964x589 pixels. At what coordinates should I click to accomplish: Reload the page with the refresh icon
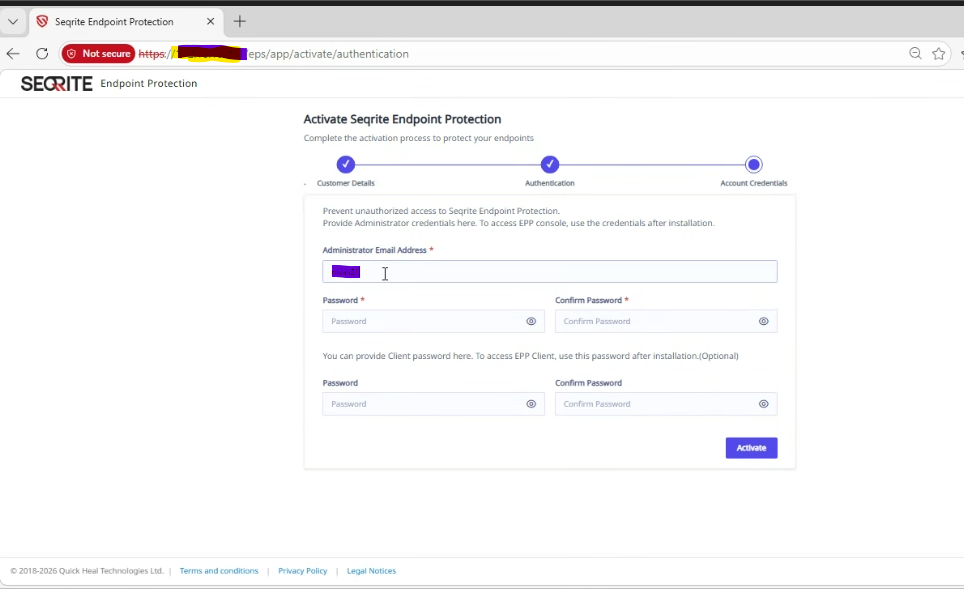click(41, 54)
